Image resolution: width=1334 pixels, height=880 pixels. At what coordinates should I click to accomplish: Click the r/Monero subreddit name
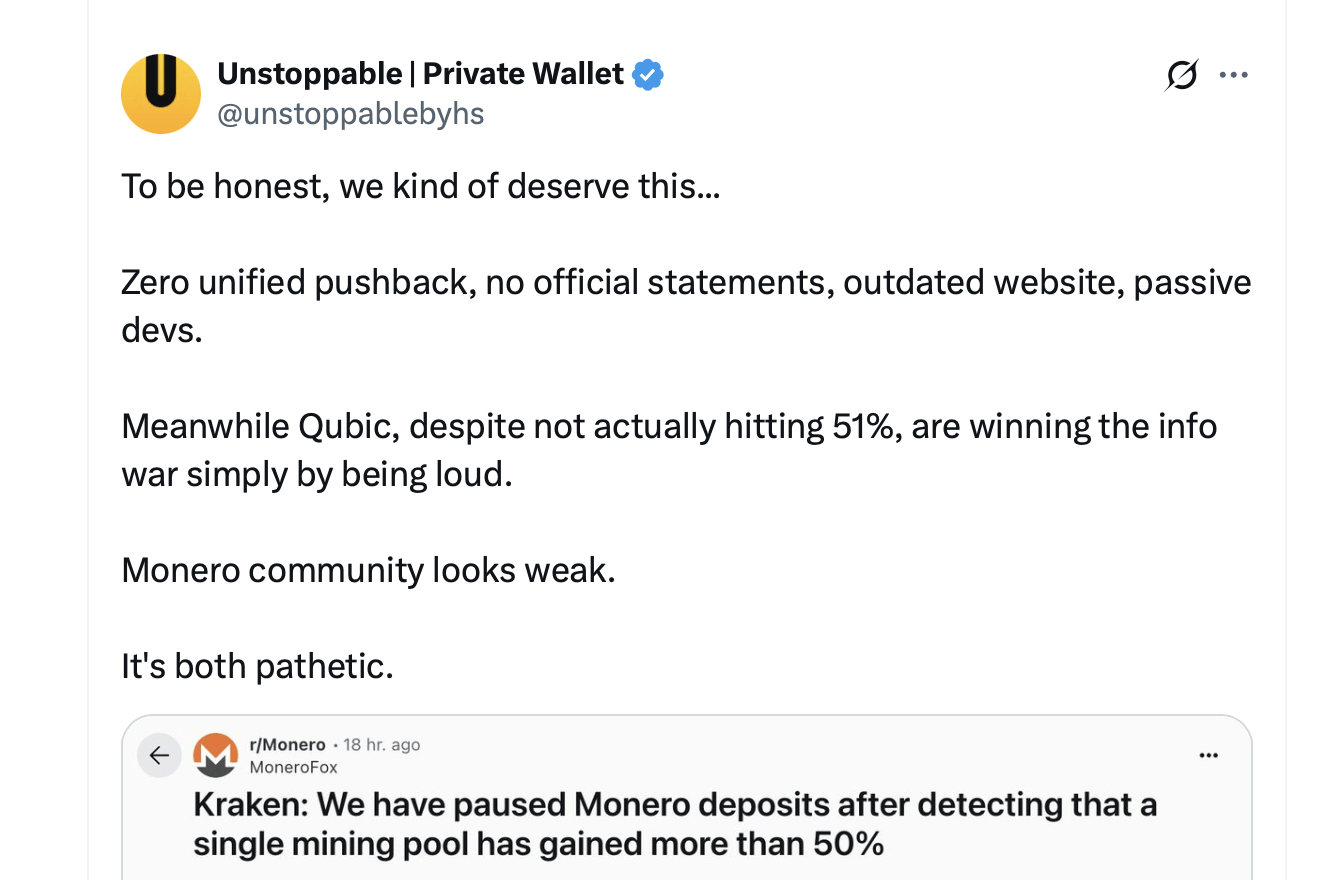287,745
